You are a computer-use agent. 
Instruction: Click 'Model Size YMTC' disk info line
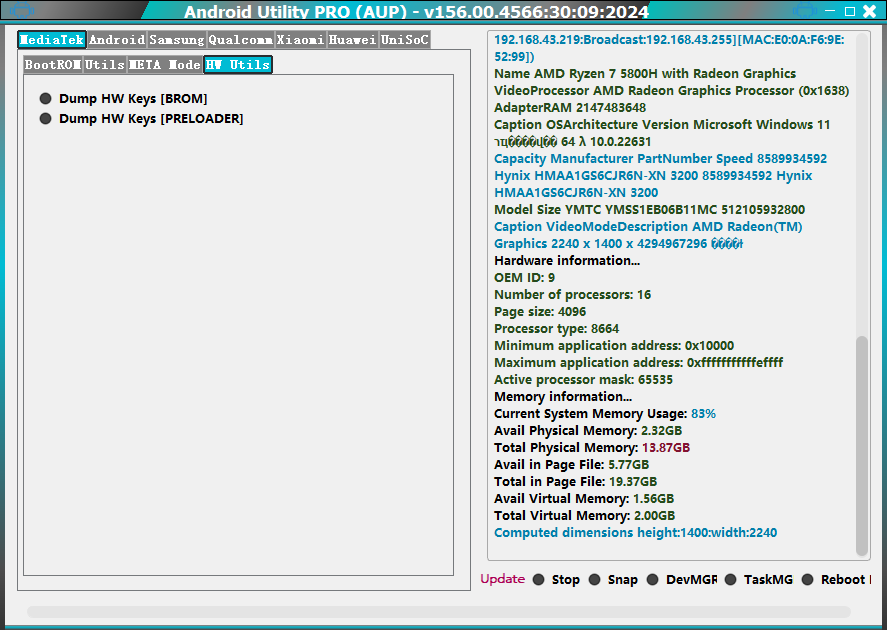pos(649,210)
